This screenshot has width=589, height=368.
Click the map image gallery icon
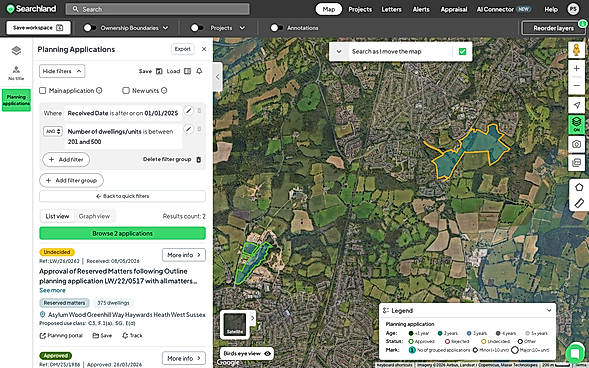tap(576, 163)
